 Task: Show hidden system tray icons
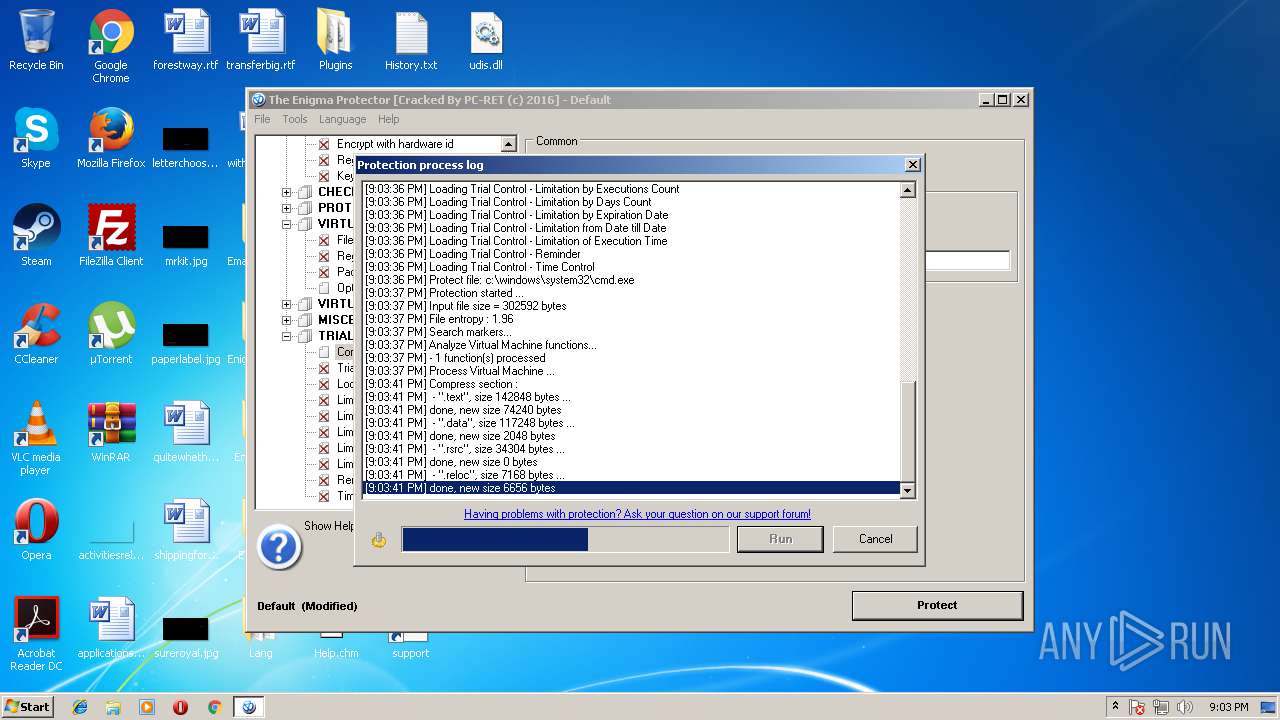[1115, 707]
